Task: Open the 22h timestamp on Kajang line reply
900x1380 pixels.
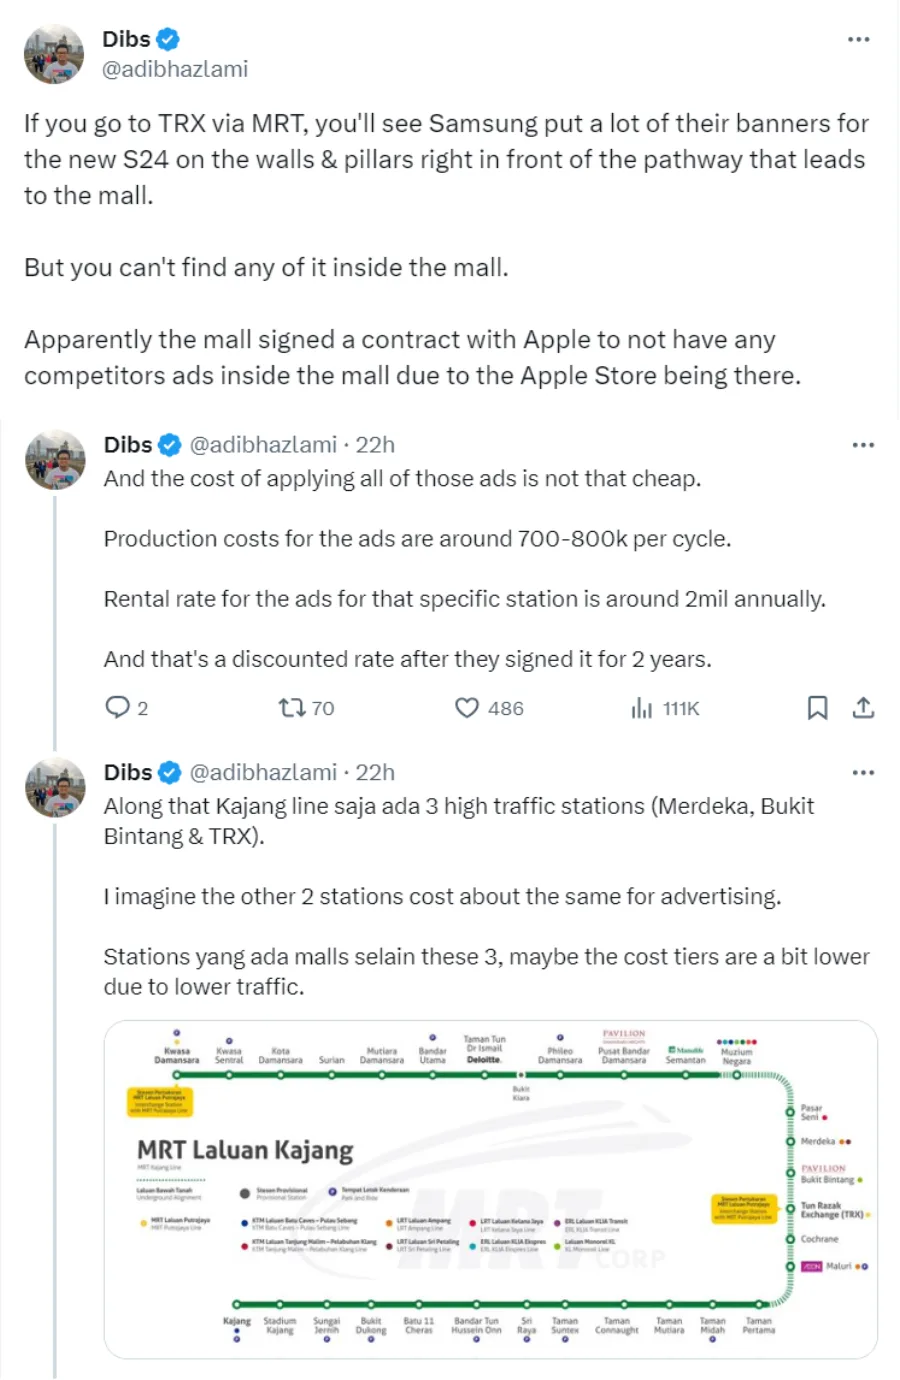Action: point(375,773)
